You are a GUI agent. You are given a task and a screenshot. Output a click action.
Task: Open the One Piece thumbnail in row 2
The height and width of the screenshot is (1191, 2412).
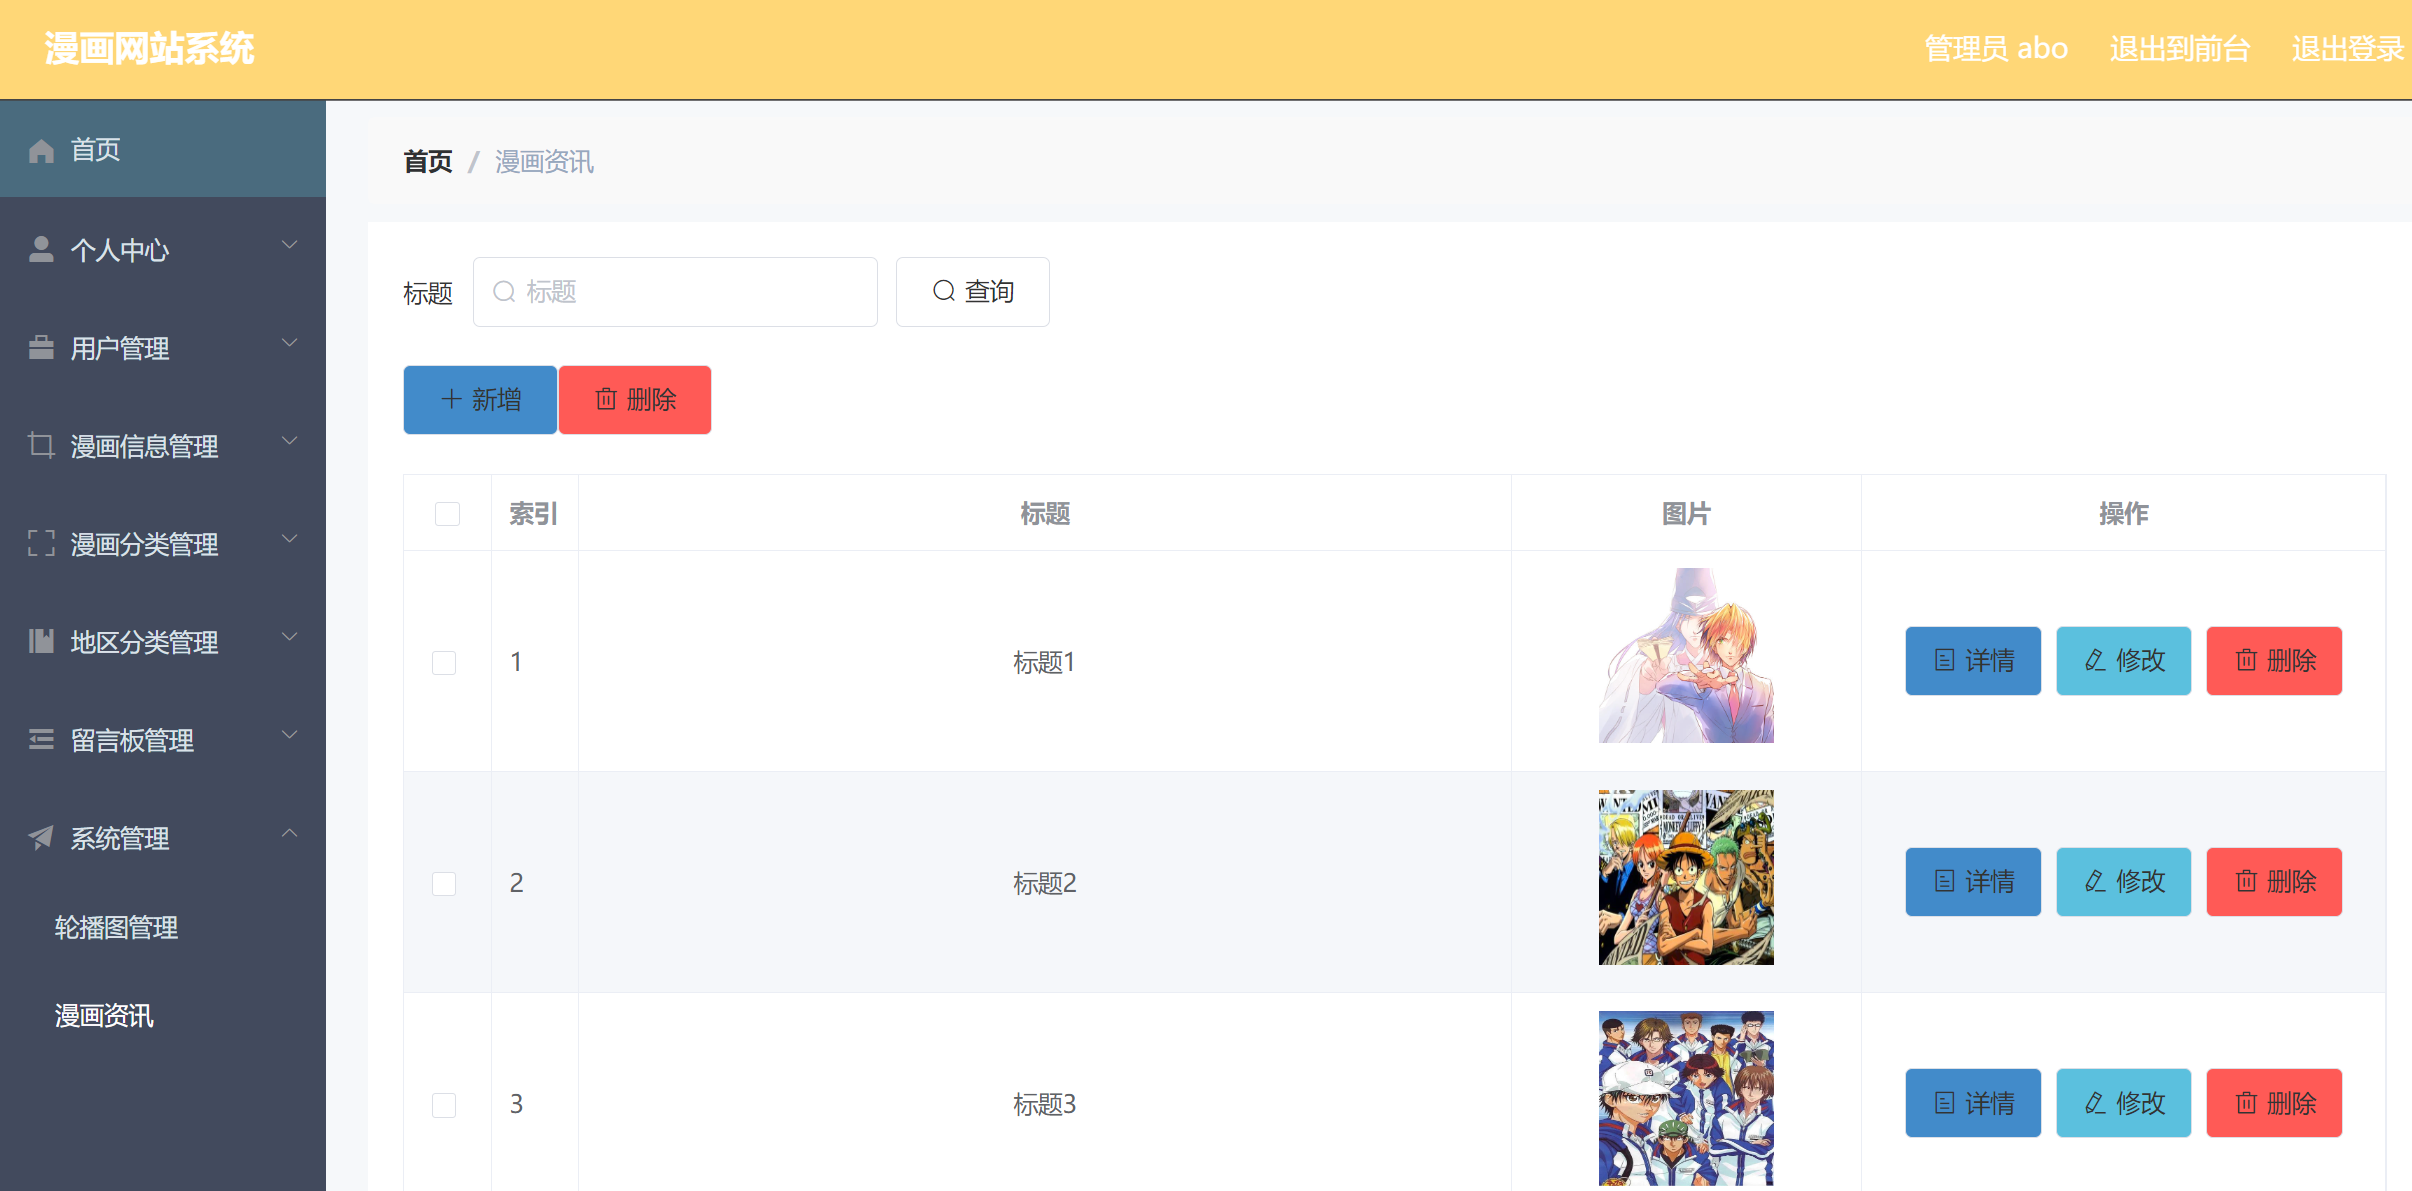1685,877
